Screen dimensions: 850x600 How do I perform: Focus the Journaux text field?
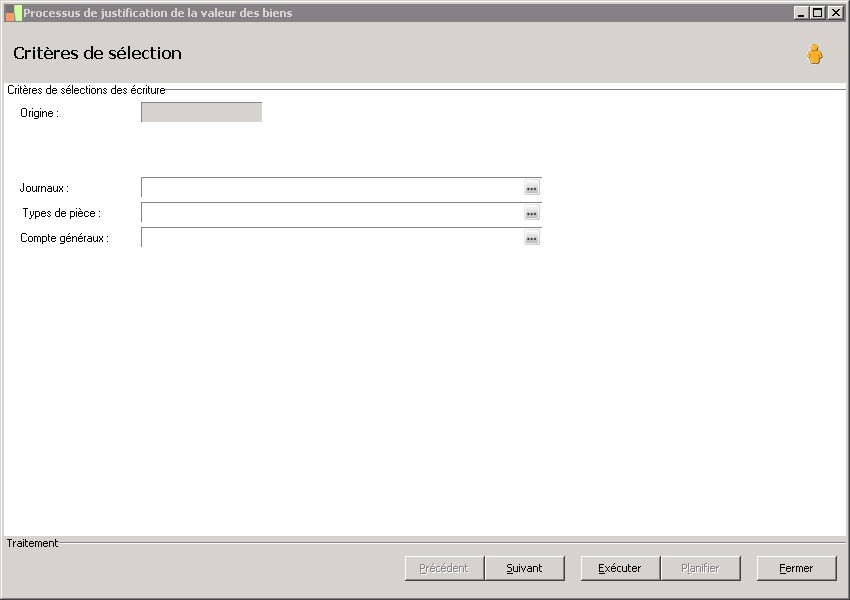tap(333, 188)
